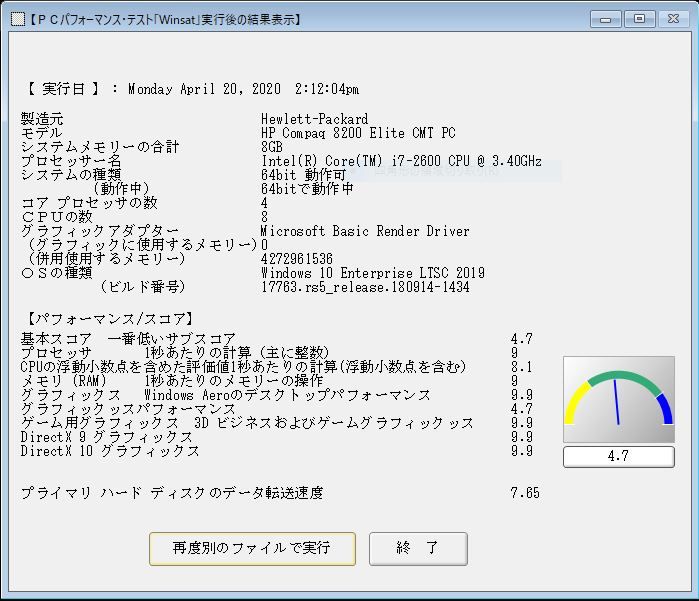Click the Intel Core i7-2600 processor name

(x=401, y=161)
